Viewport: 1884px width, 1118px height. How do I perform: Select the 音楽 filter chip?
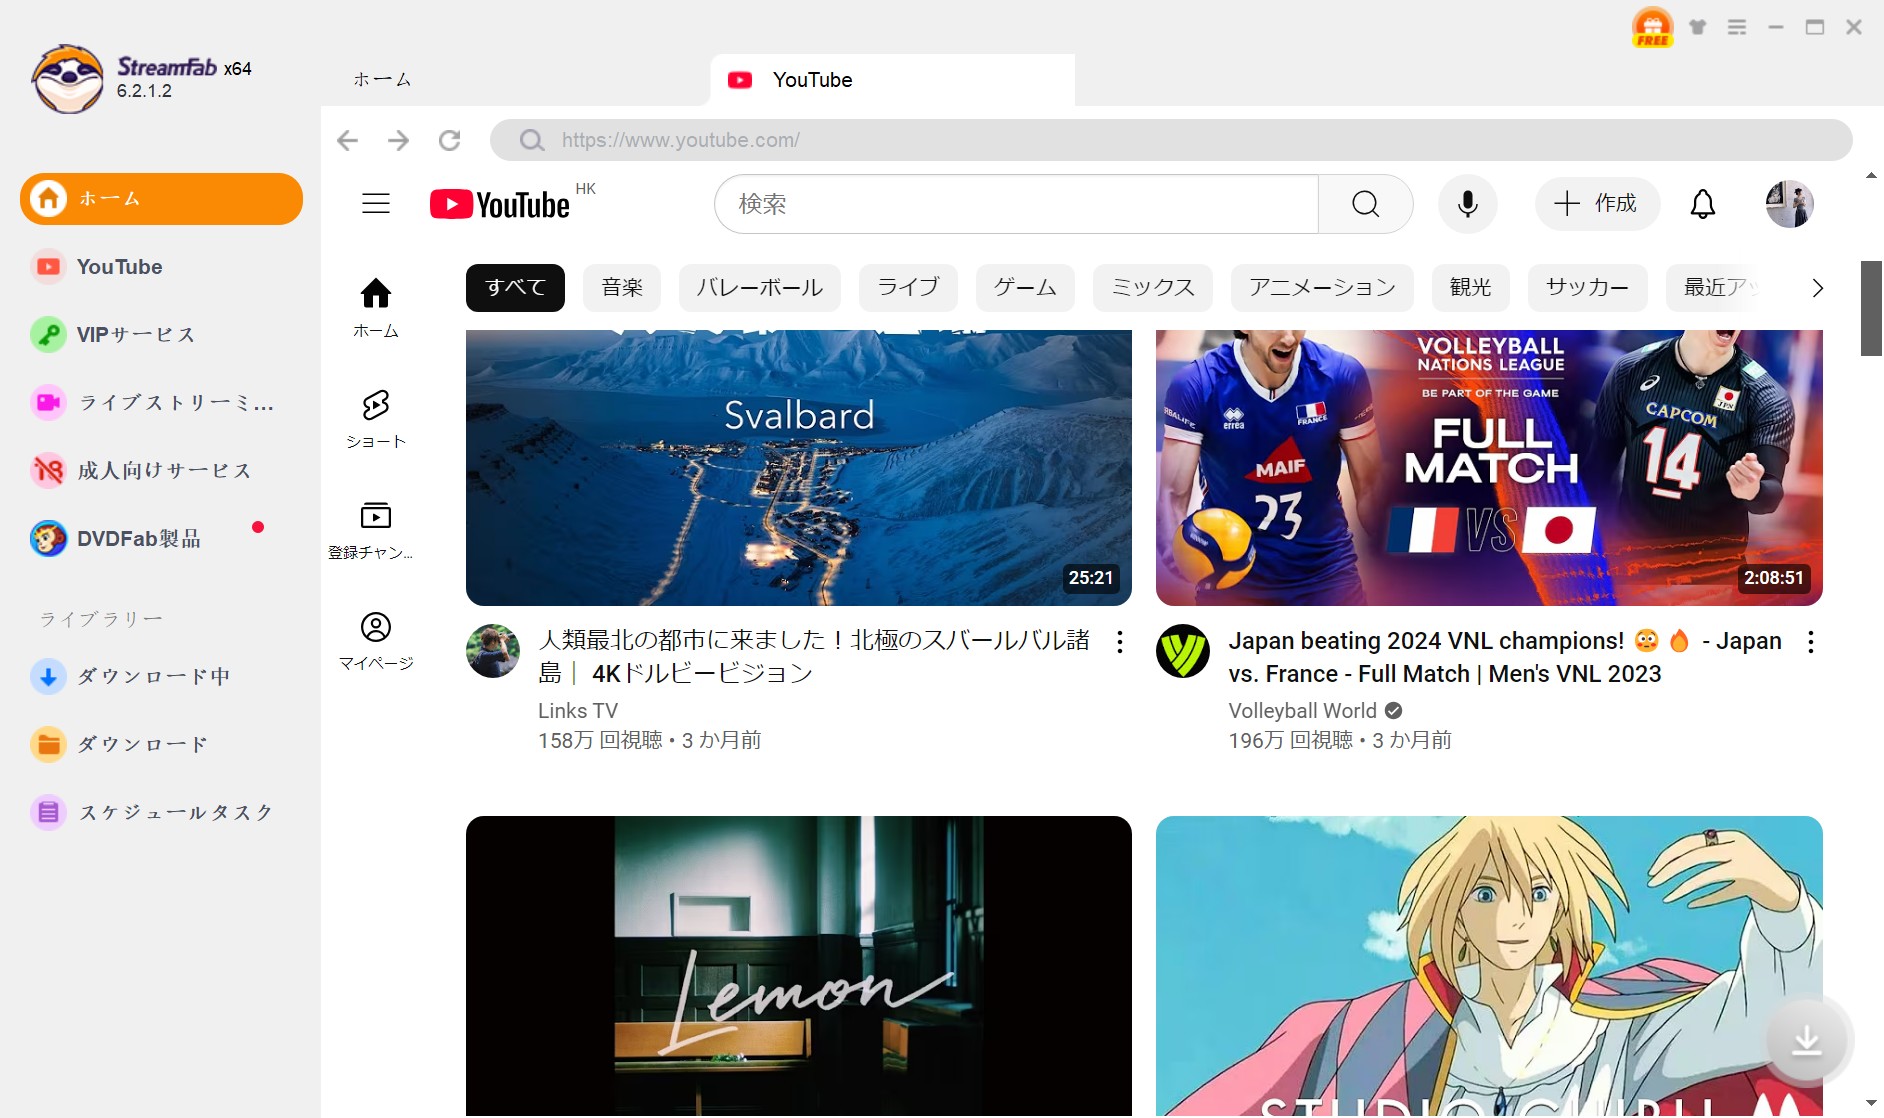tap(622, 288)
